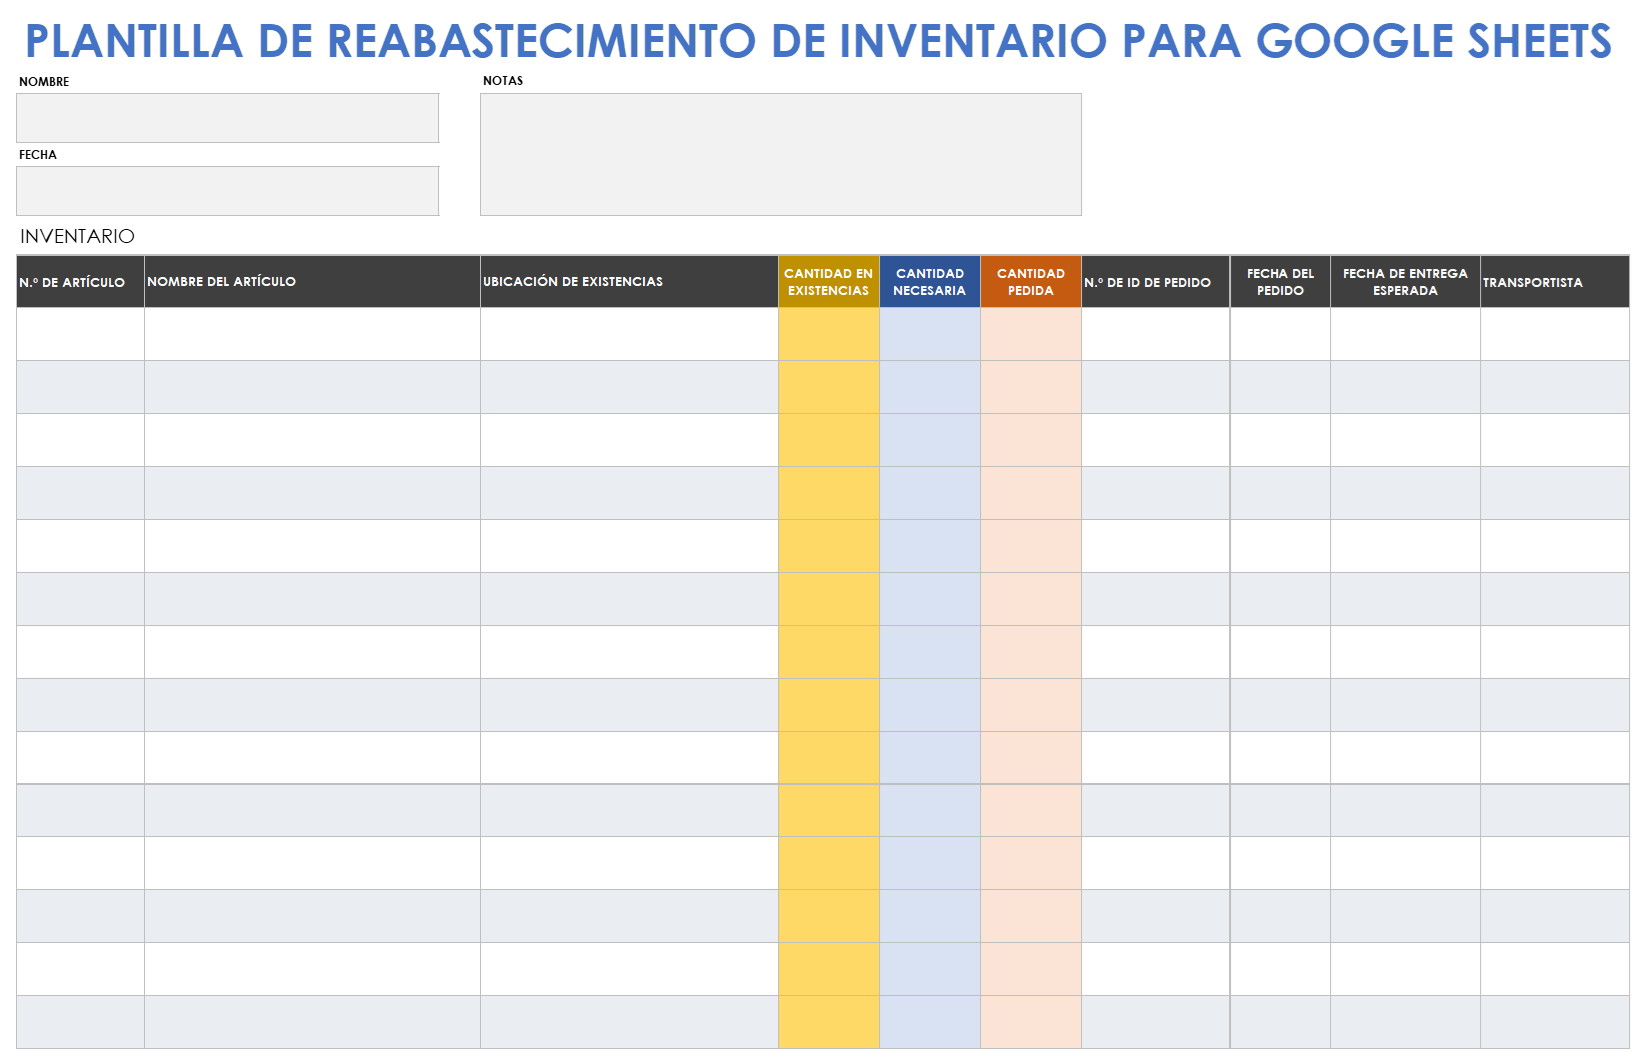Select the INVENTARIO section heading

click(77, 236)
